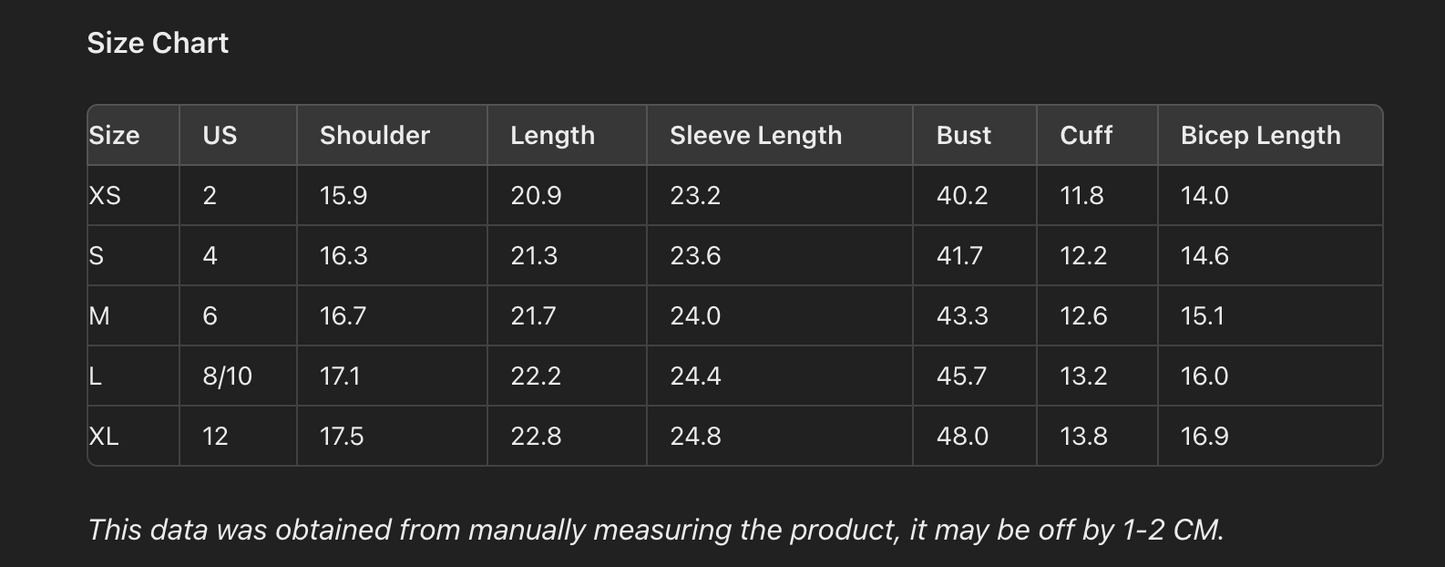Screen dimensions: 1445x567
Task: Click the US column header
Action: [x=220, y=135]
